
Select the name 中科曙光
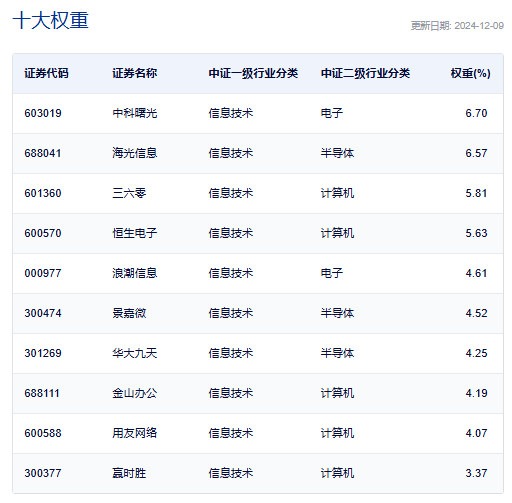134,113
